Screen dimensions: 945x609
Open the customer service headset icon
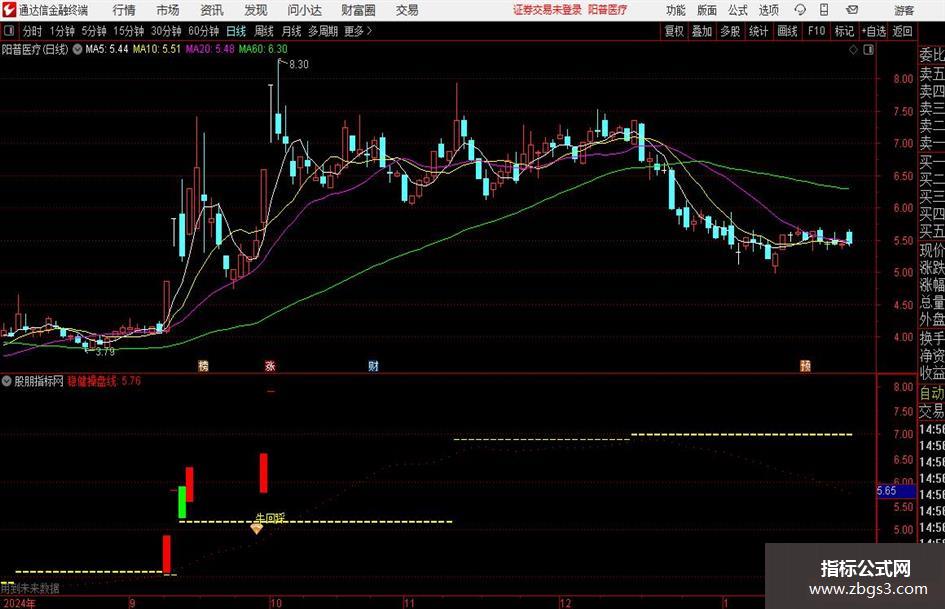[x=800, y=10]
